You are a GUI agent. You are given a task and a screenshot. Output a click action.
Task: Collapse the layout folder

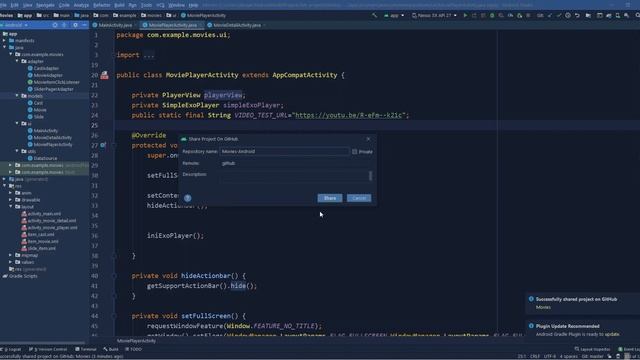tap(11, 207)
